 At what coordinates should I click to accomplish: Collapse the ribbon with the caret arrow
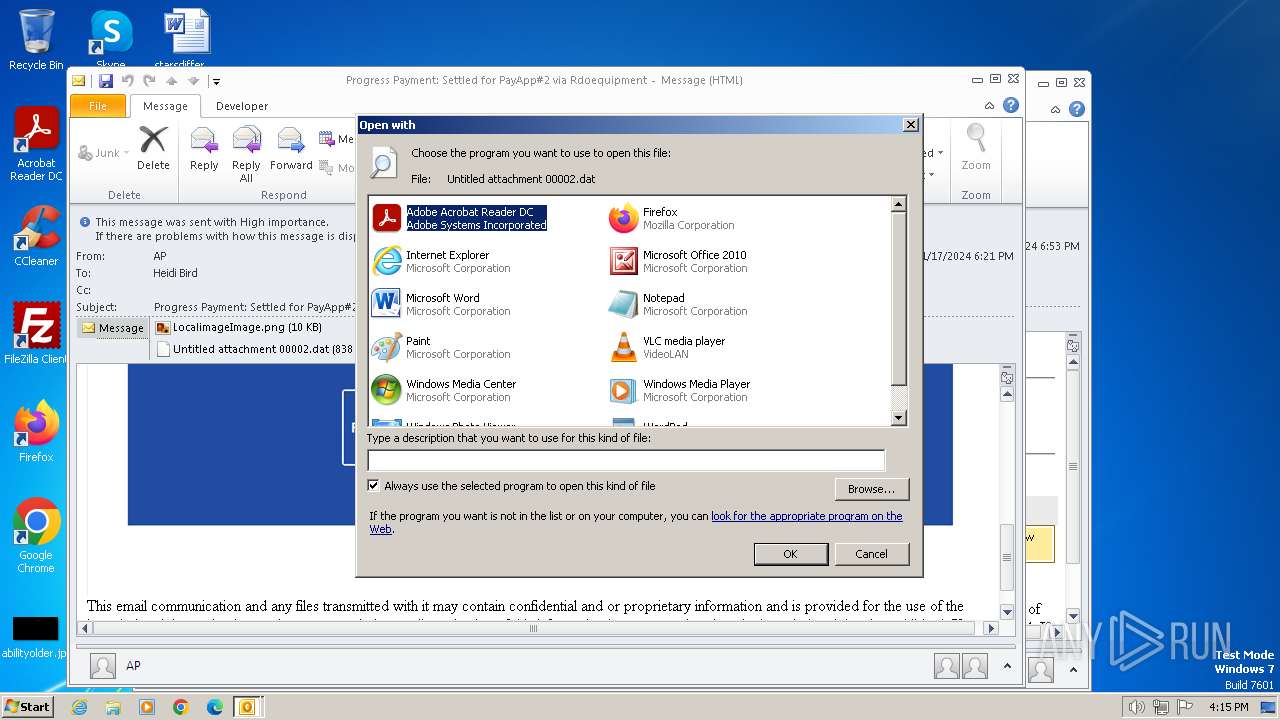[990, 106]
